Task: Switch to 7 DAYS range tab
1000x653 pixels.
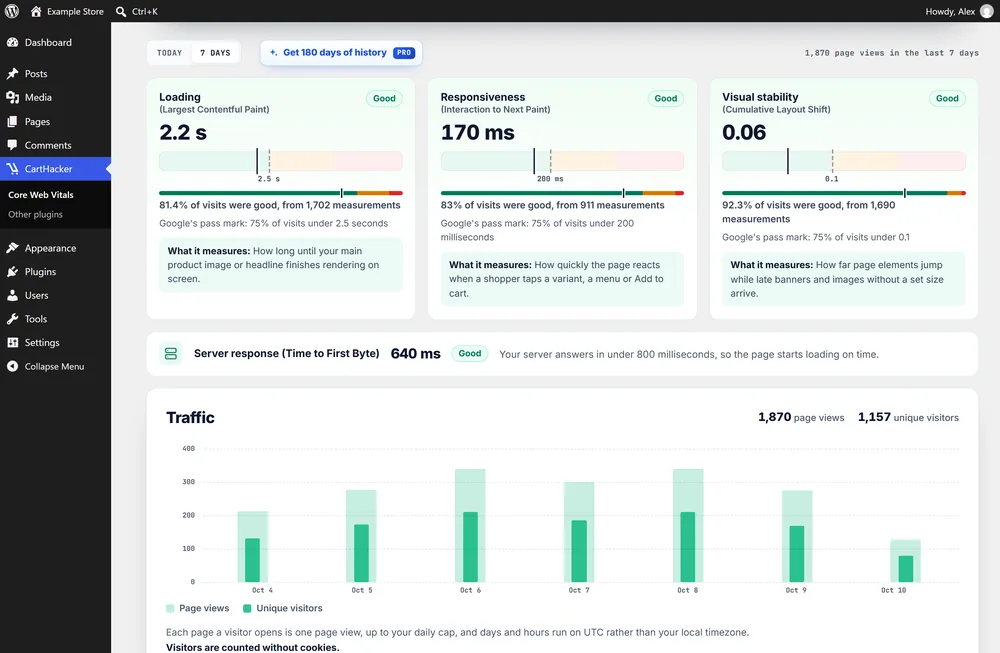Action: pyautogui.click(x=216, y=53)
